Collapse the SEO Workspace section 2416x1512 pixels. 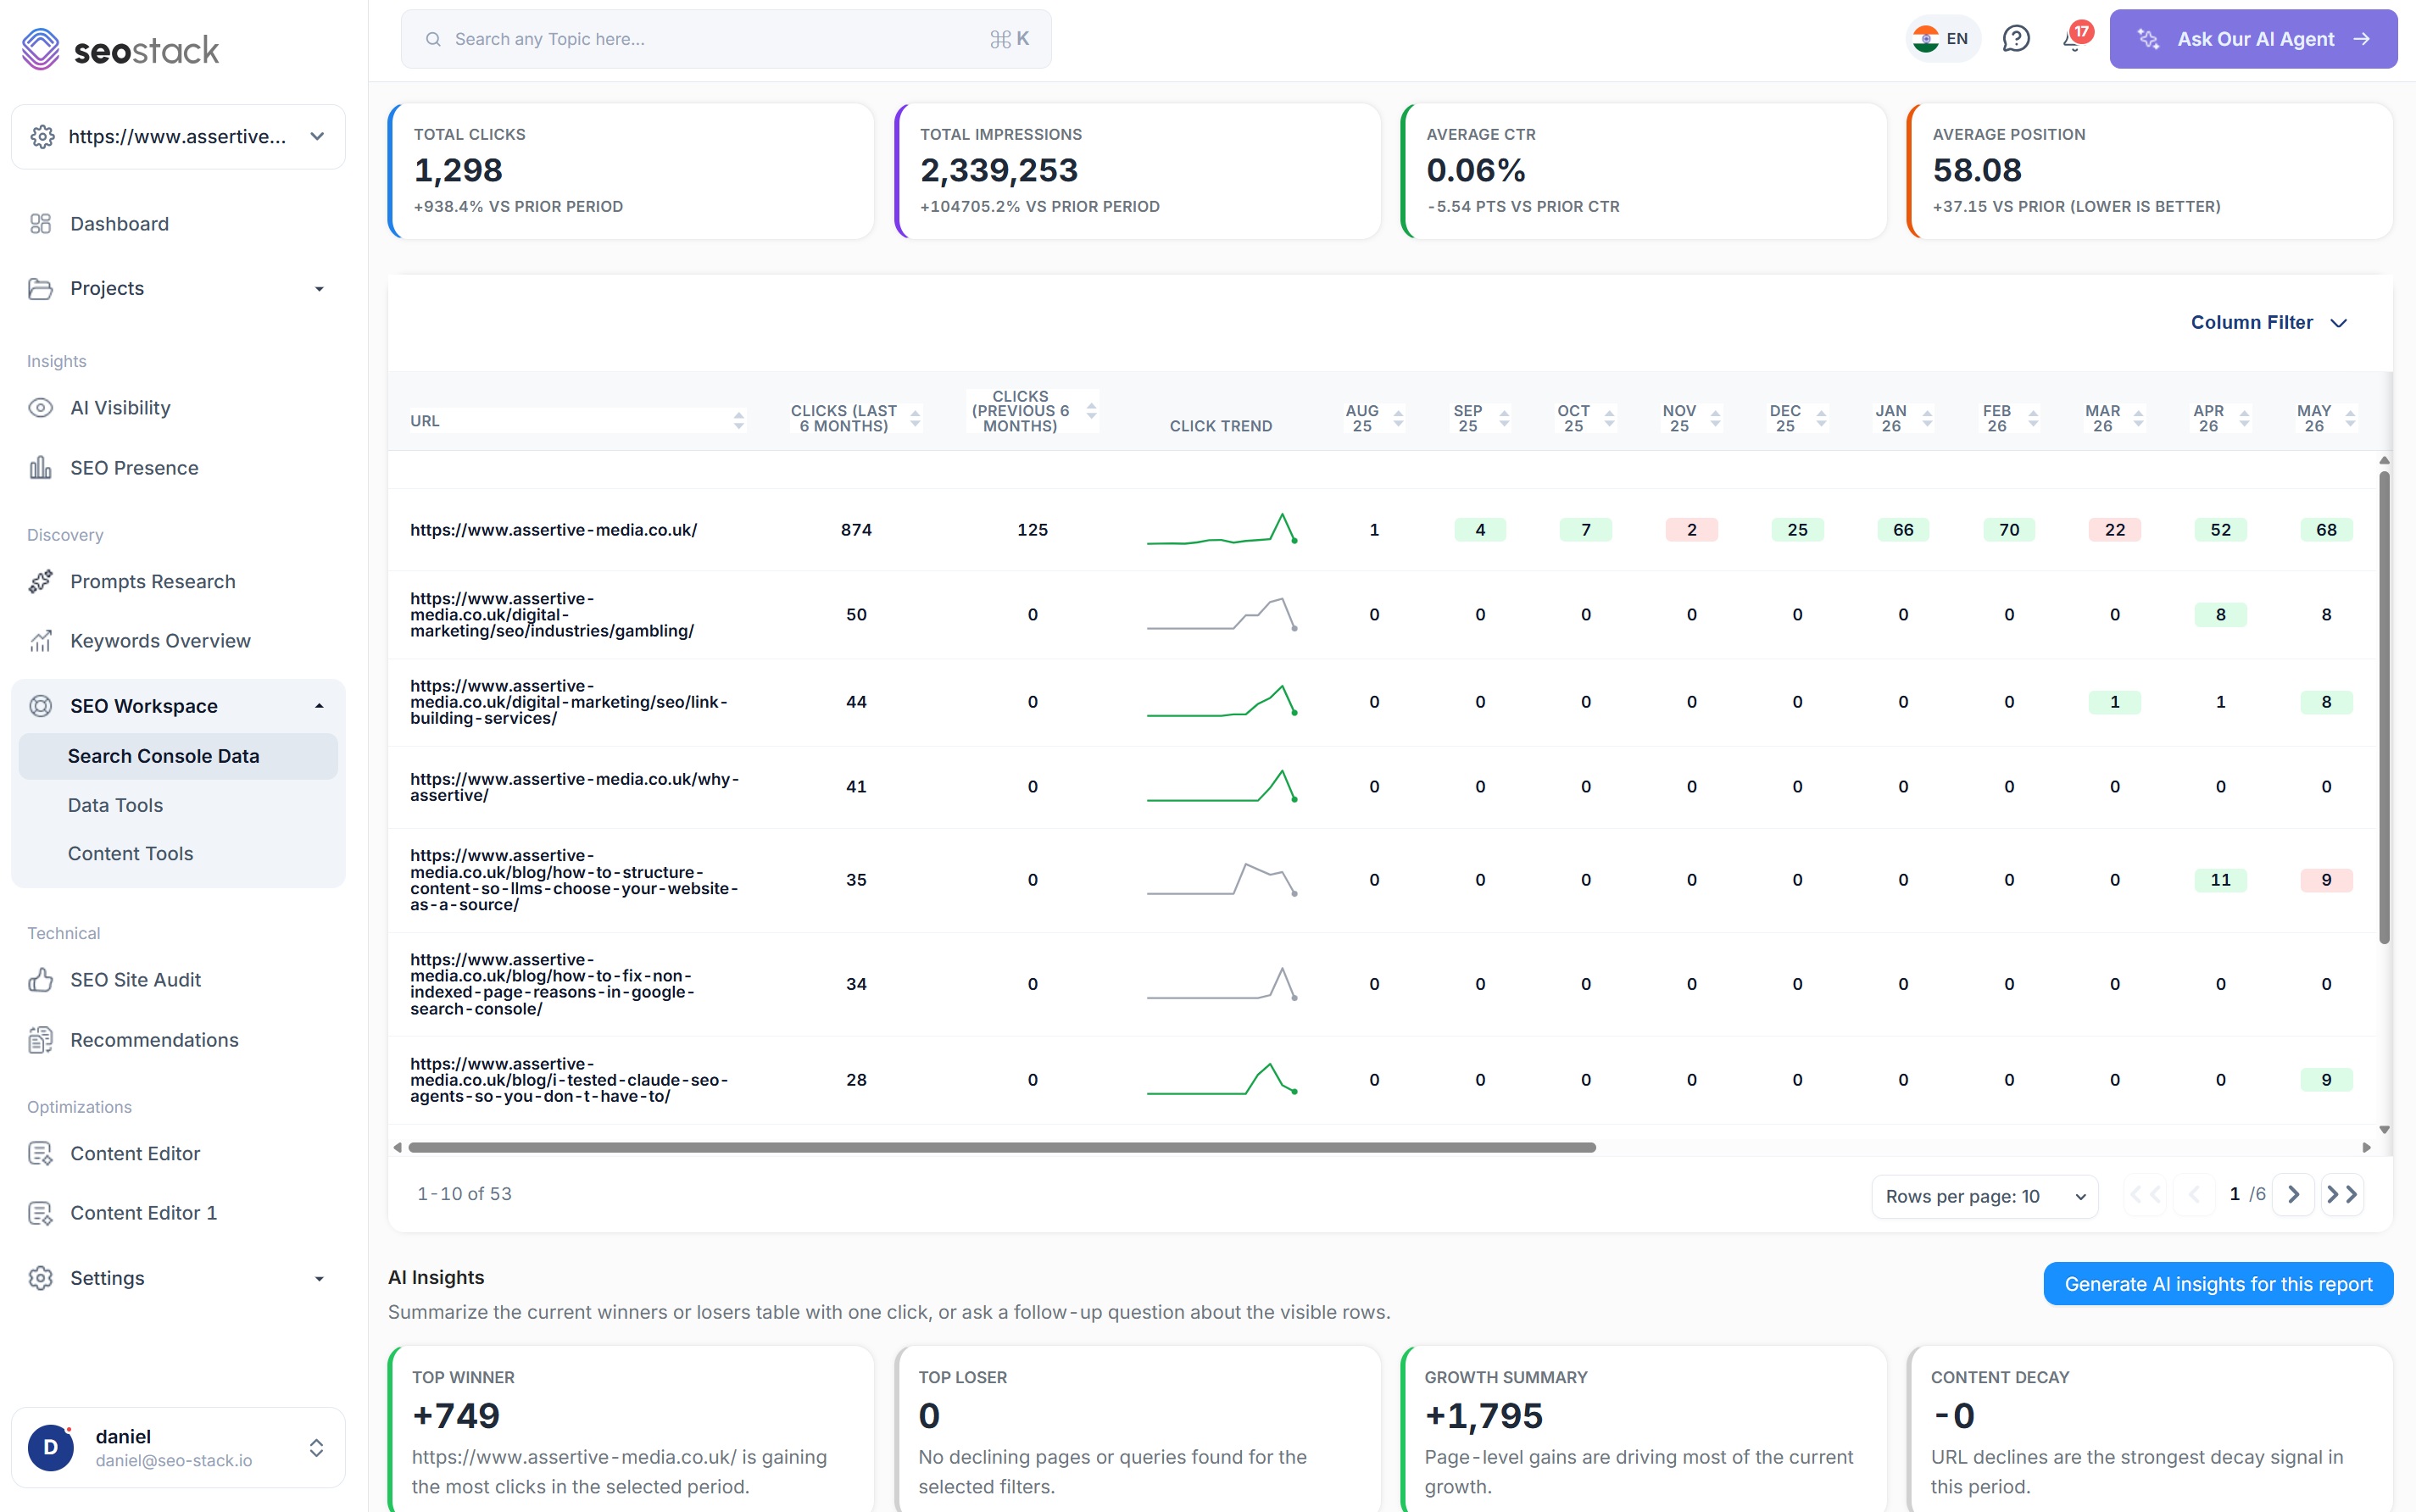[319, 706]
